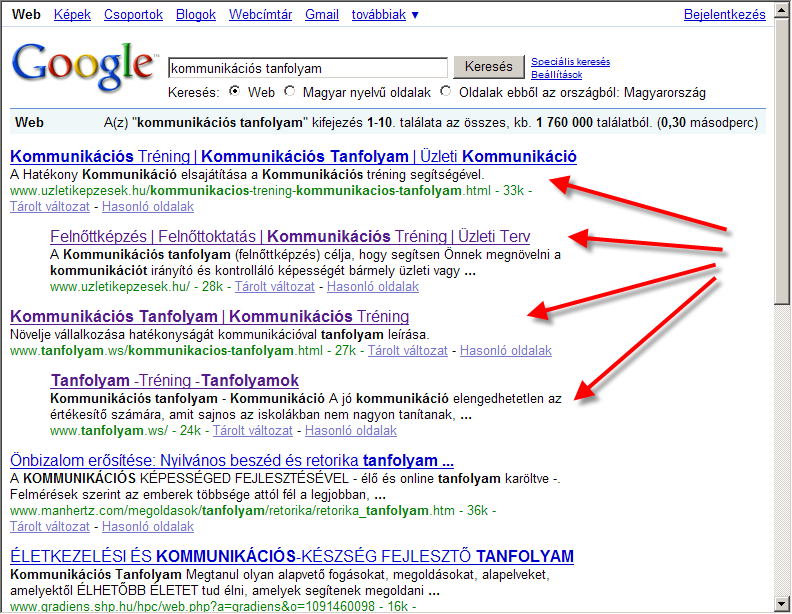Click the green URL www.gradiens.shp.hu

[x=192, y=606]
